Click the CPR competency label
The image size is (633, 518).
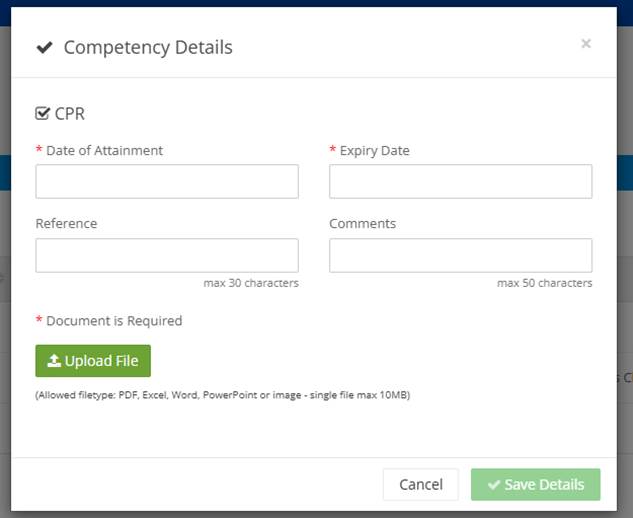tap(70, 113)
